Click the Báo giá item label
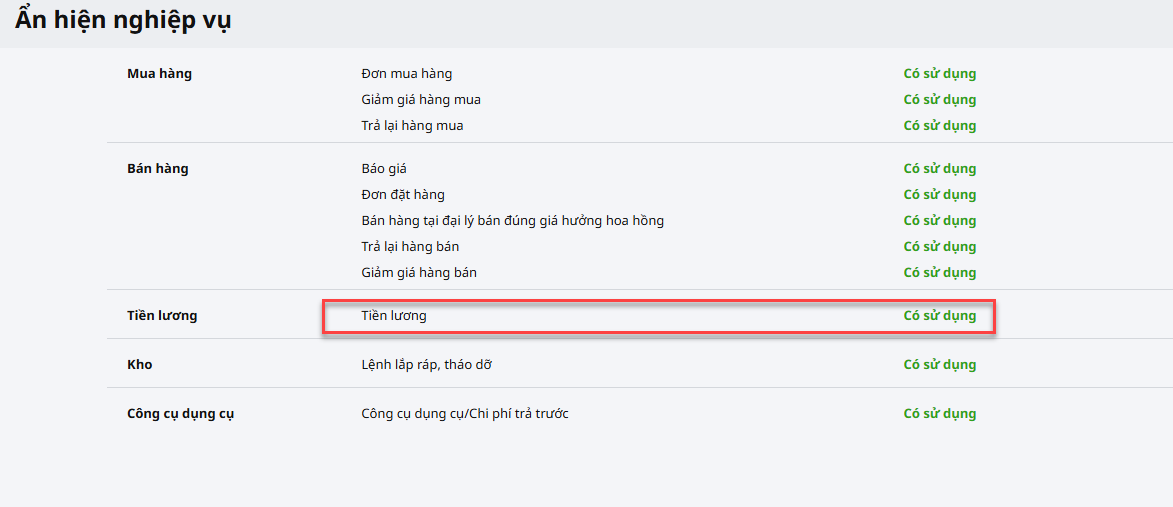Image resolution: width=1173 pixels, height=507 pixels. pyautogui.click(x=384, y=169)
